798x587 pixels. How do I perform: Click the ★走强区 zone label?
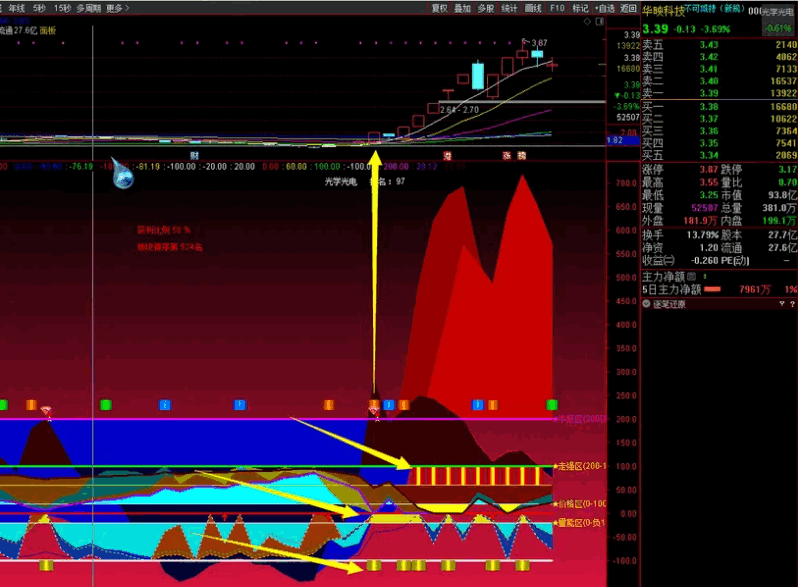click(579, 466)
